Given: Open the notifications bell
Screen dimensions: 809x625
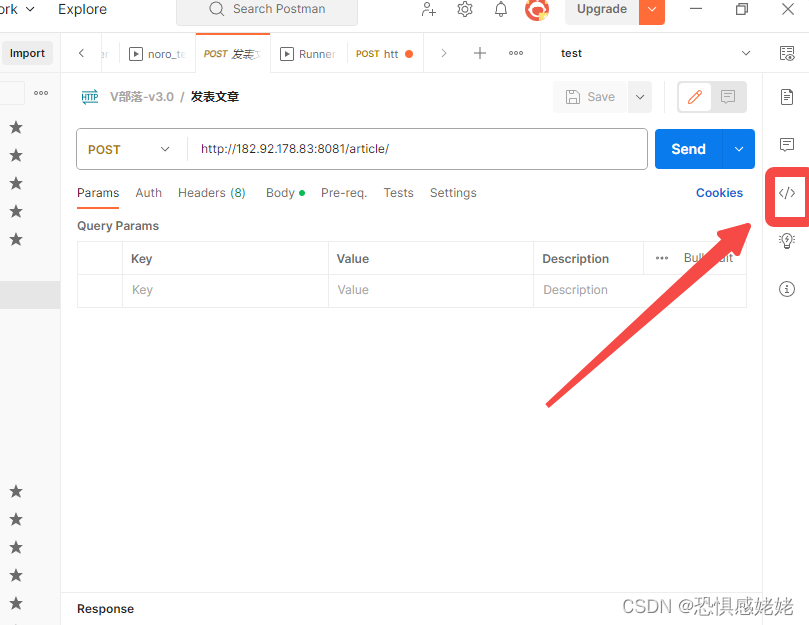Looking at the screenshot, I should (500, 9).
